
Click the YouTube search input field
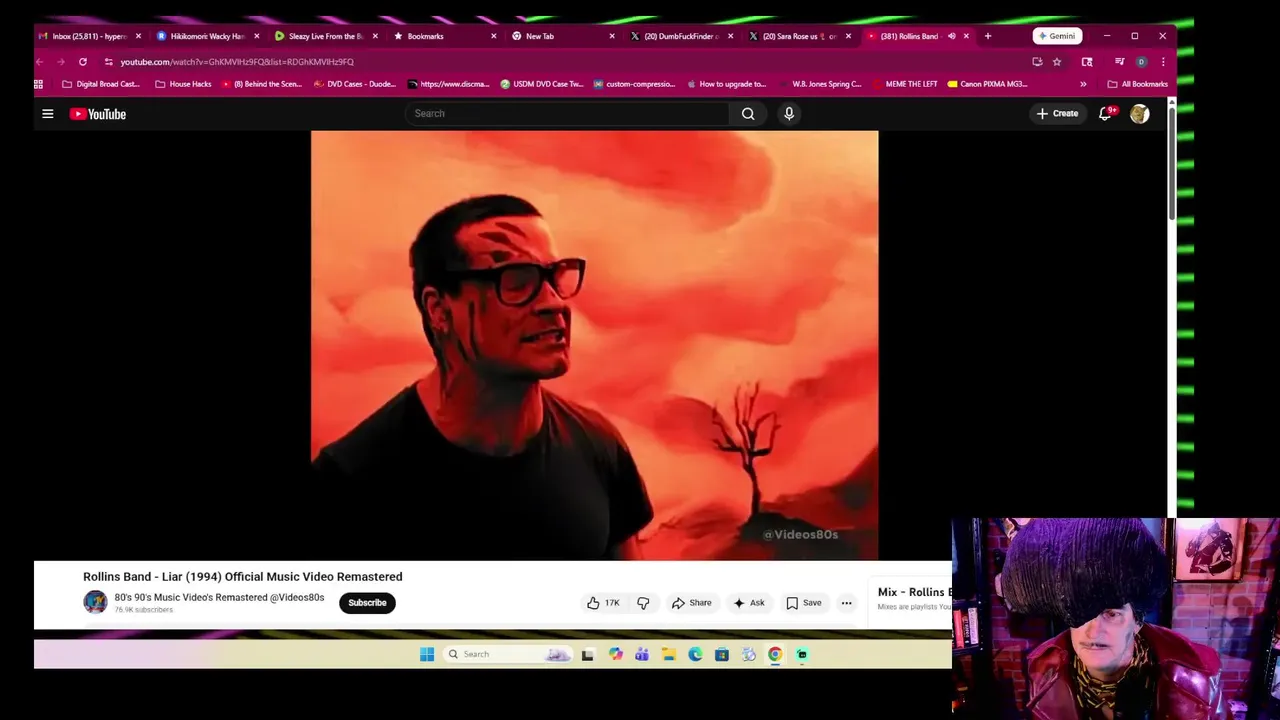(x=568, y=114)
